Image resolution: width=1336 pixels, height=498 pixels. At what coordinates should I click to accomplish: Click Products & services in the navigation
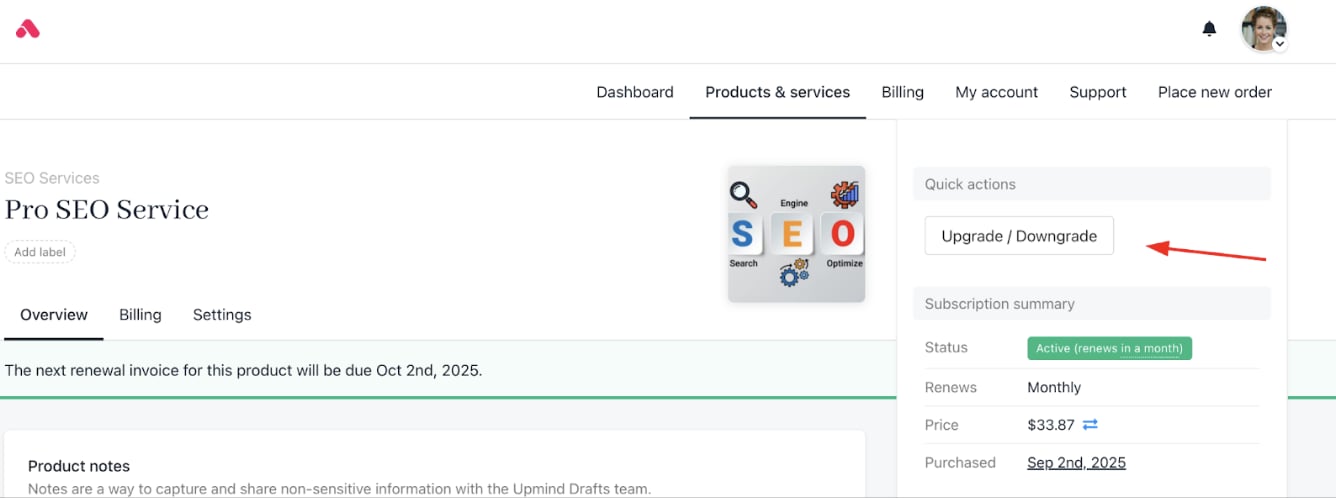coord(778,92)
